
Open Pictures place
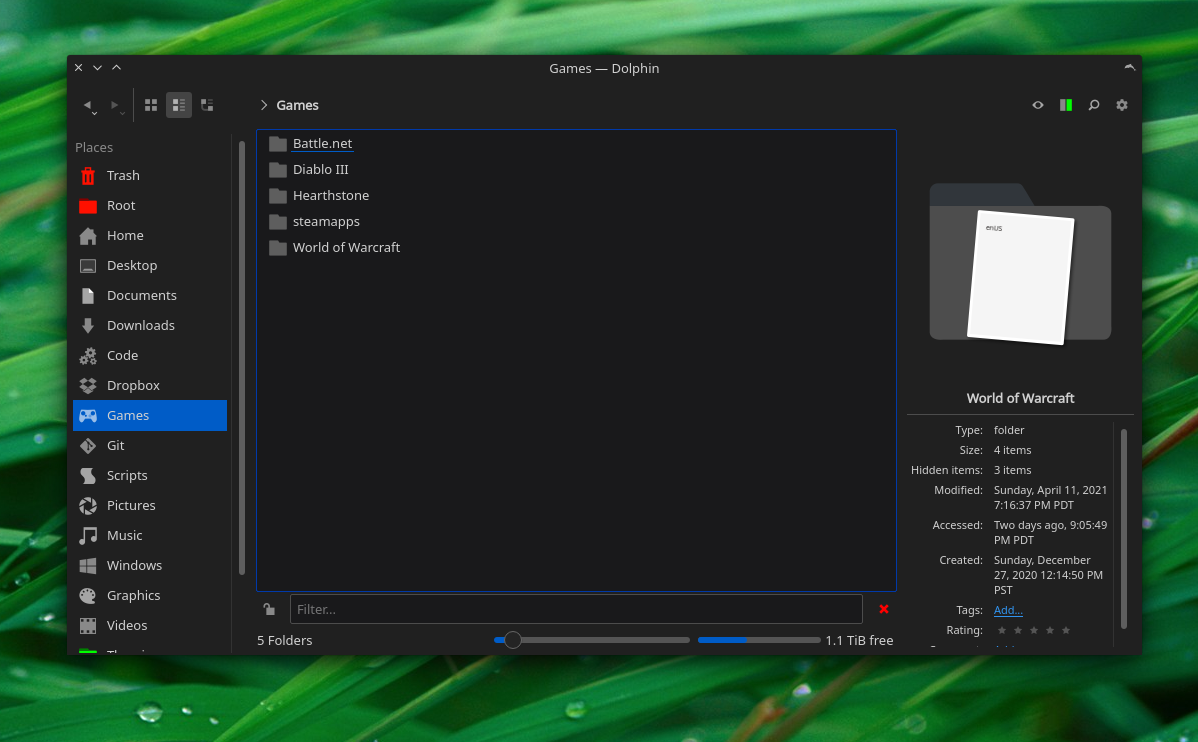point(150,505)
